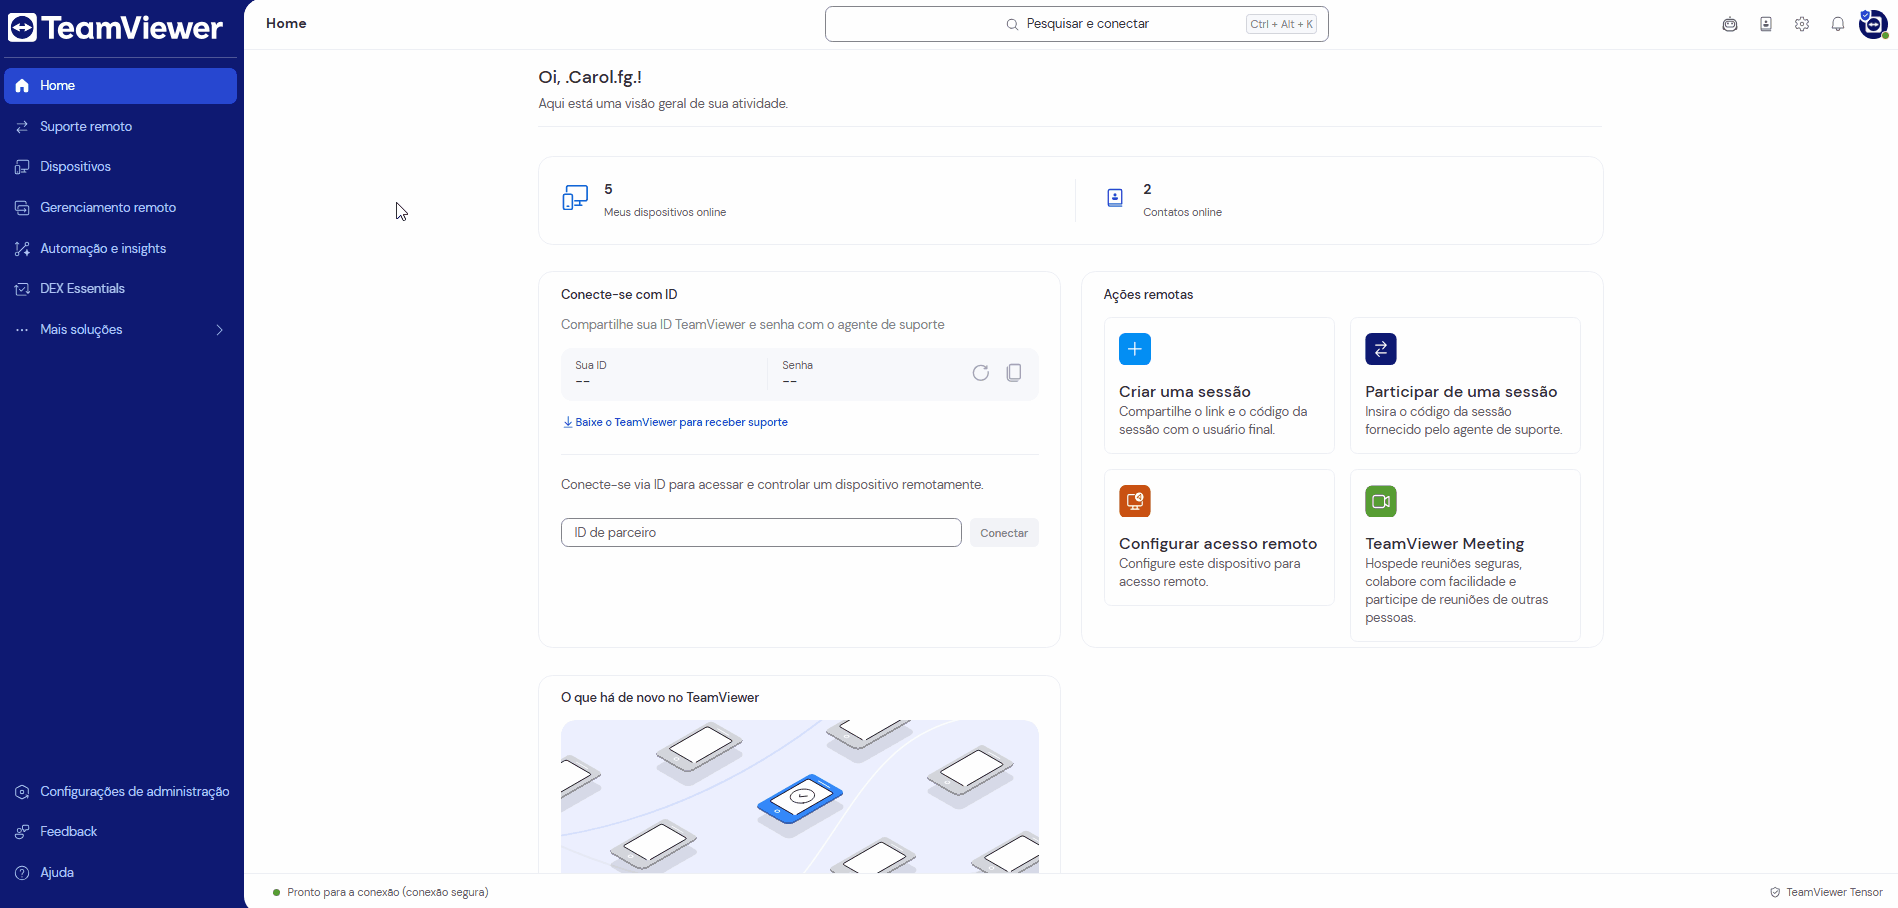Click the blue plus icon for Criar uma sessão
The height and width of the screenshot is (908, 1898).
click(x=1135, y=349)
